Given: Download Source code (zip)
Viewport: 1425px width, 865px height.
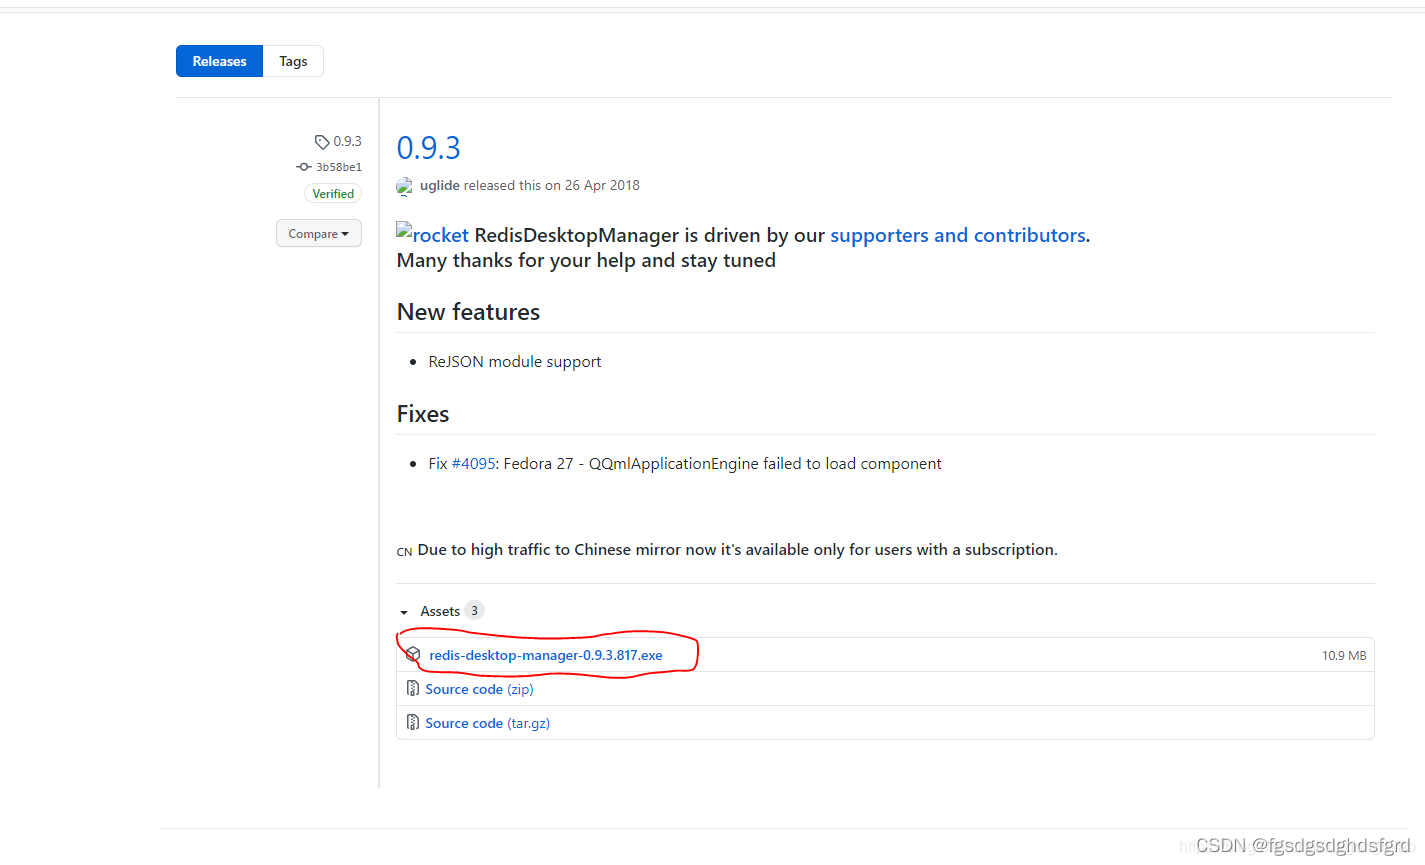Looking at the screenshot, I should pos(479,689).
